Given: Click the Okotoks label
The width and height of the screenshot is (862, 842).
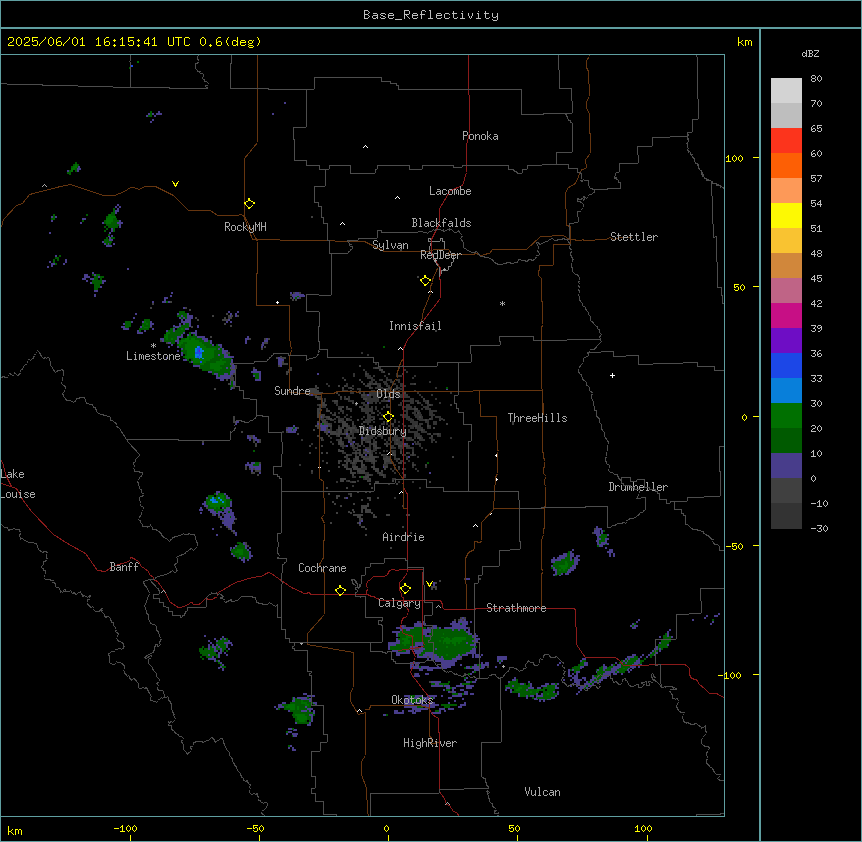Looking at the screenshot, I should (x=412, y=700).
